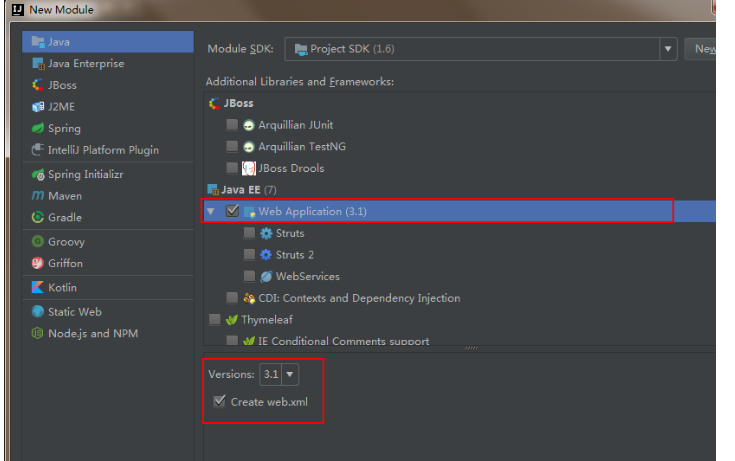Click the Spring leaf icon
Screen dimensions: 735x461
tap(38, 128)
